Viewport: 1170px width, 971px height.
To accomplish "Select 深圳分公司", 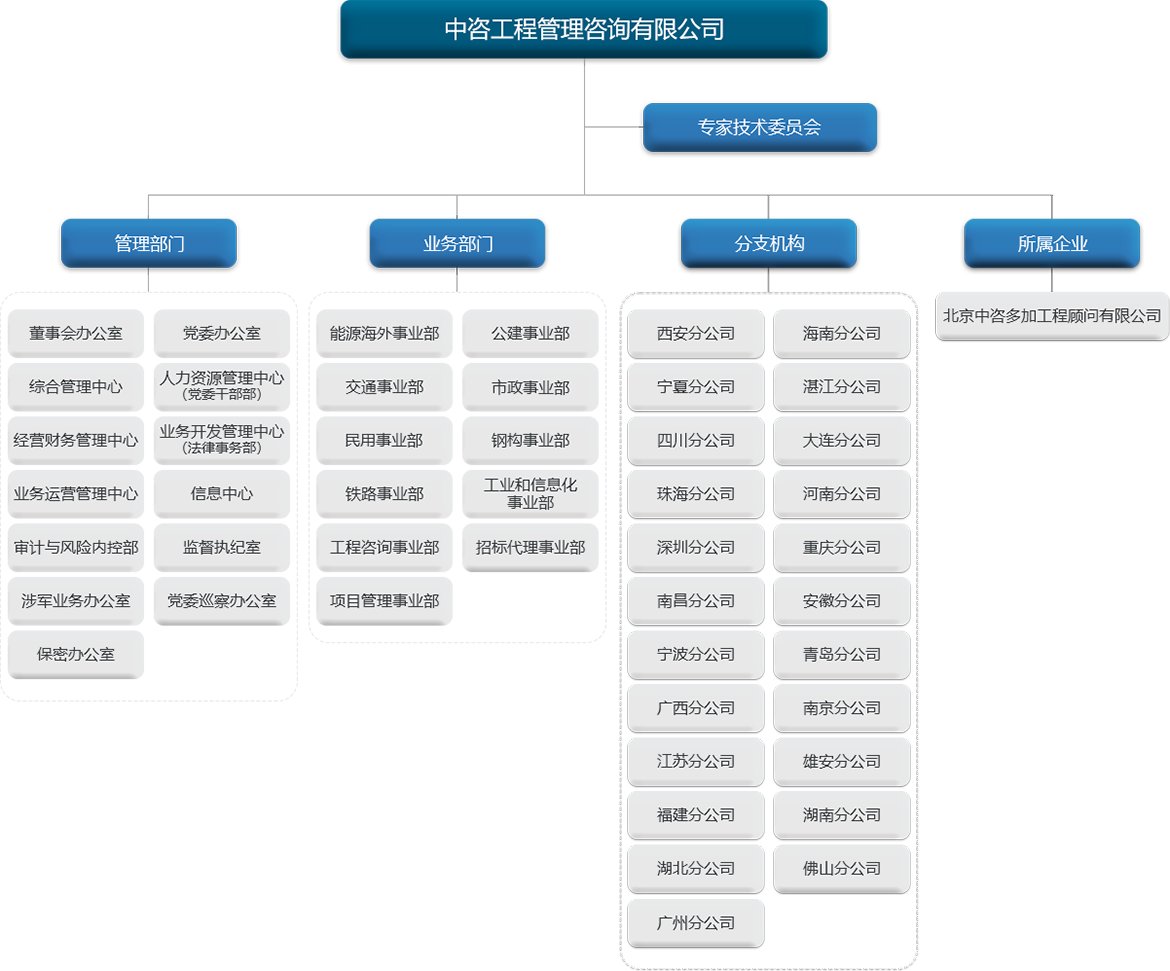I will [x=696, y=547].
